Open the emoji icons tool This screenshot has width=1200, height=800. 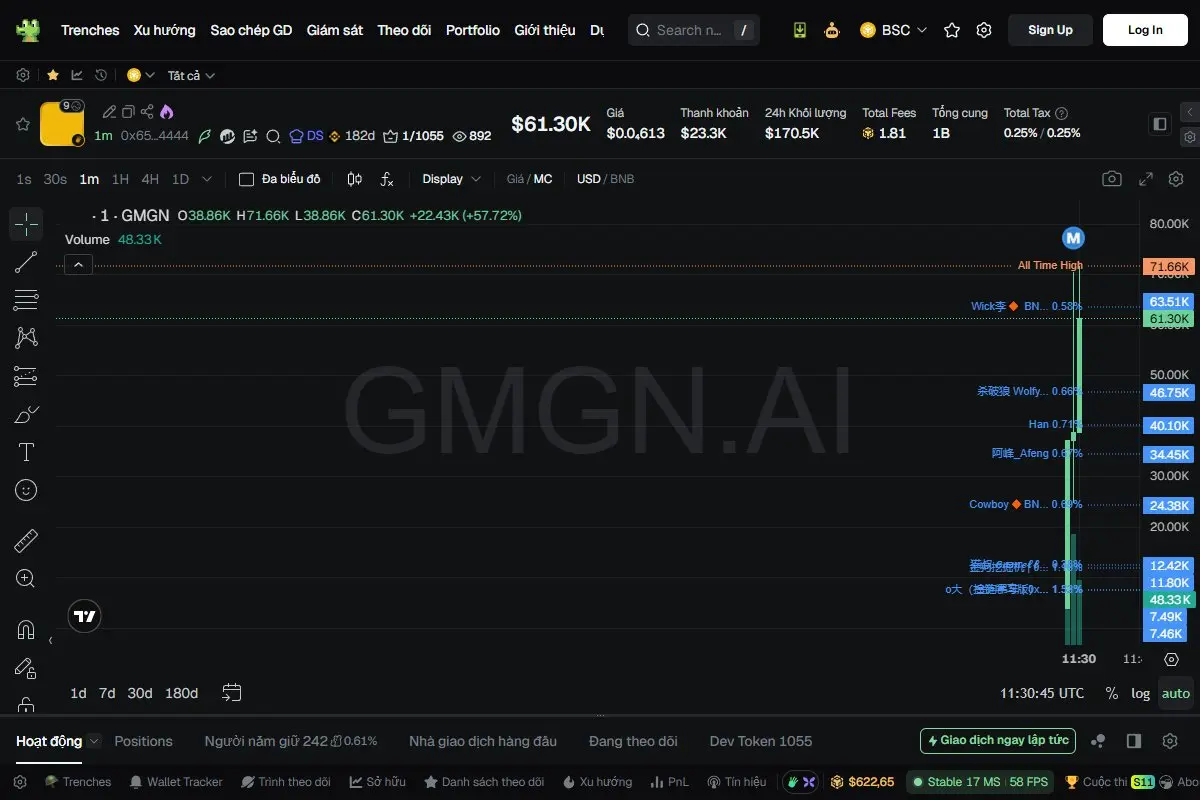point(26,490)
